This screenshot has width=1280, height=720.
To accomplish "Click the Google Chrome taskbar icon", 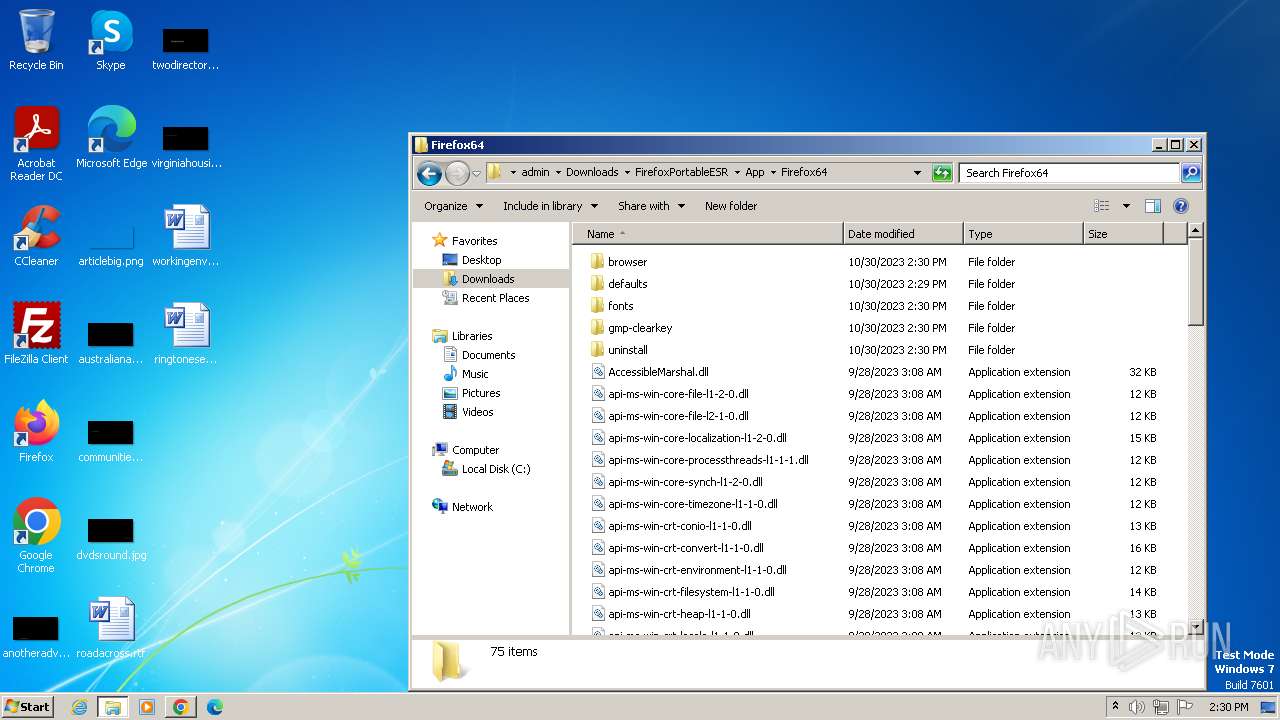I will pos(180,707).
